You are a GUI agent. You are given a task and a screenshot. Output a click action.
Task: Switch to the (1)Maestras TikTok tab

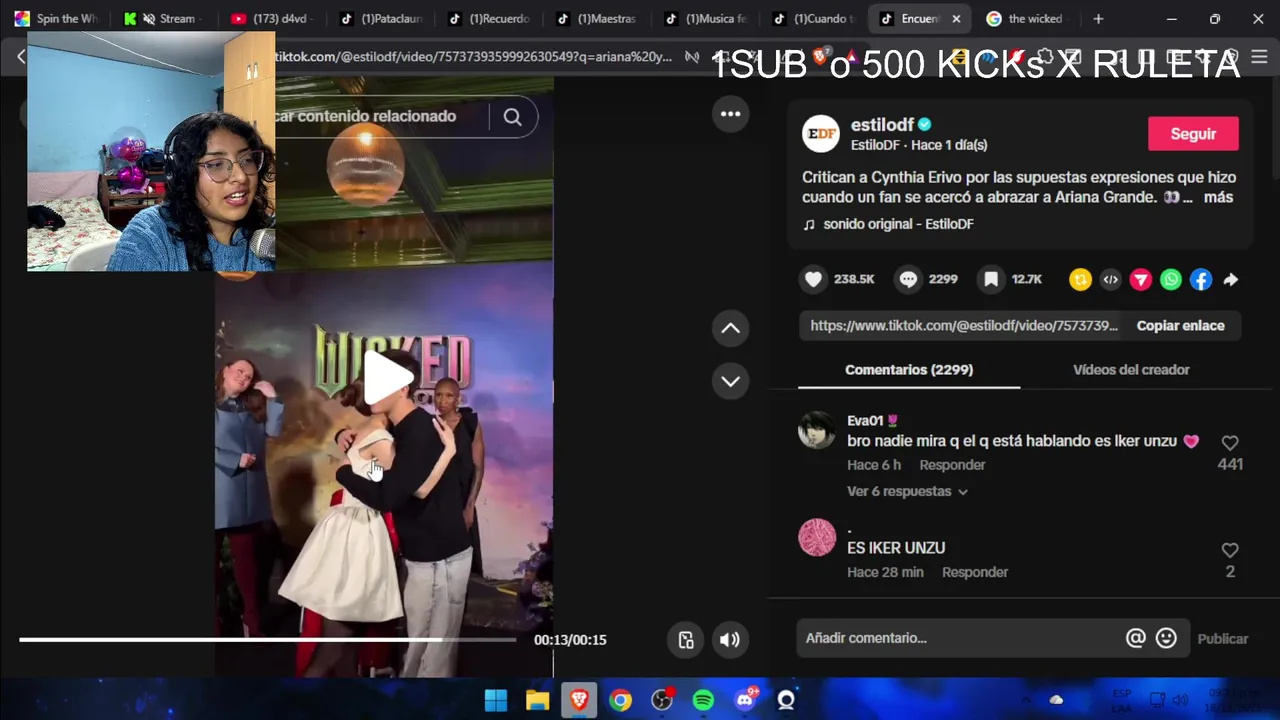[597, 18]
